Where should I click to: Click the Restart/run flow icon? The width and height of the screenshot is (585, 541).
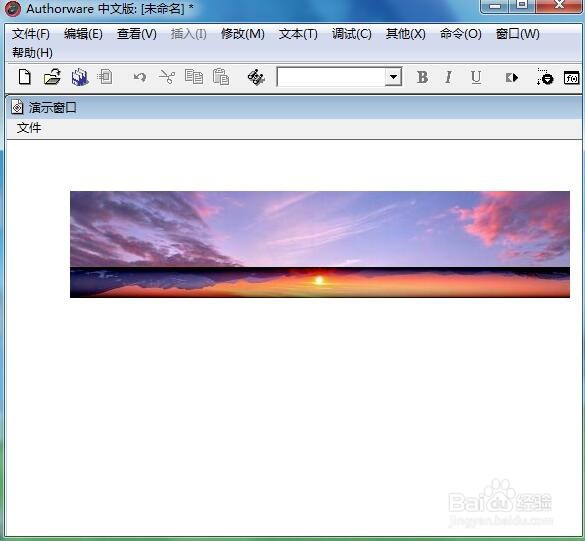pos(512,78)
